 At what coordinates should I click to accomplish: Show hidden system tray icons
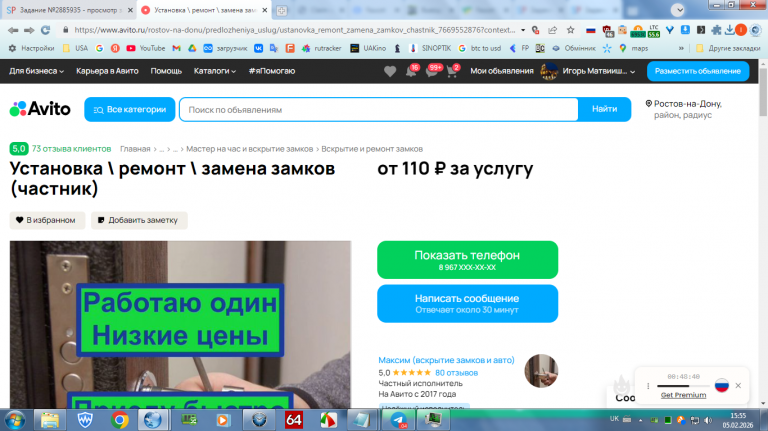tap(640, 420)
